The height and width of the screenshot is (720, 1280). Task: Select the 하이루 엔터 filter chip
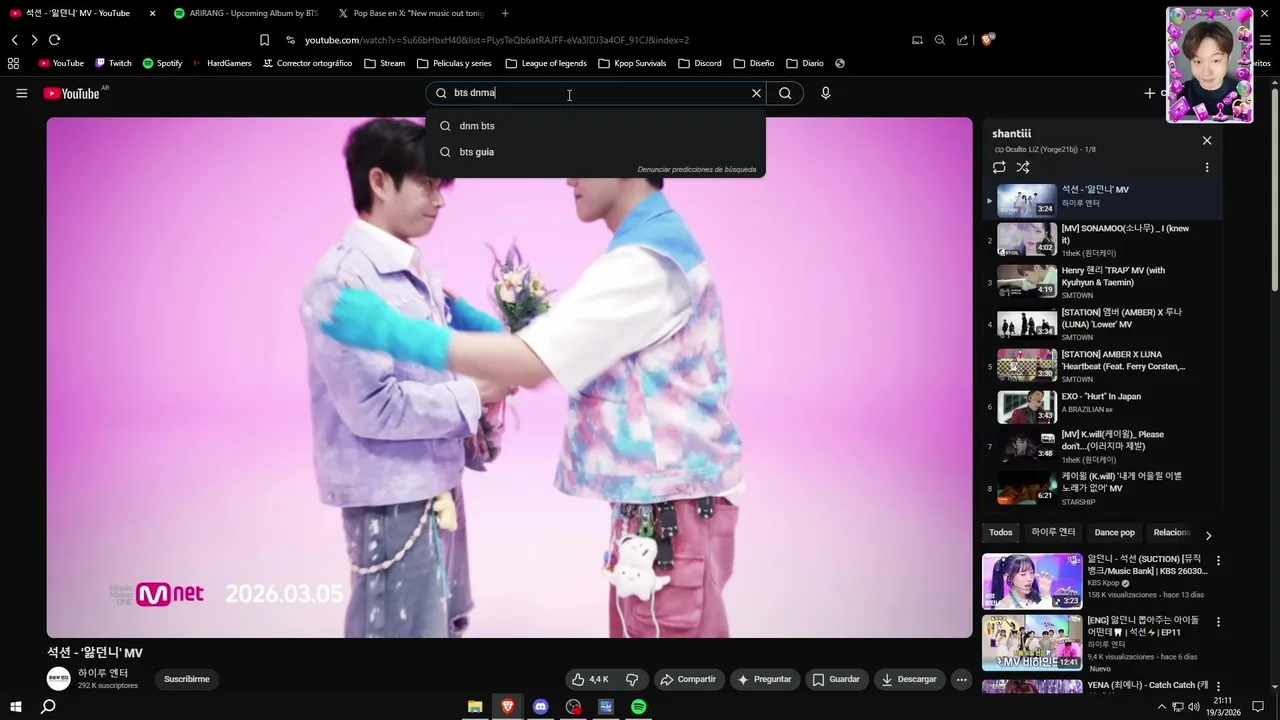coord(1053,533)
